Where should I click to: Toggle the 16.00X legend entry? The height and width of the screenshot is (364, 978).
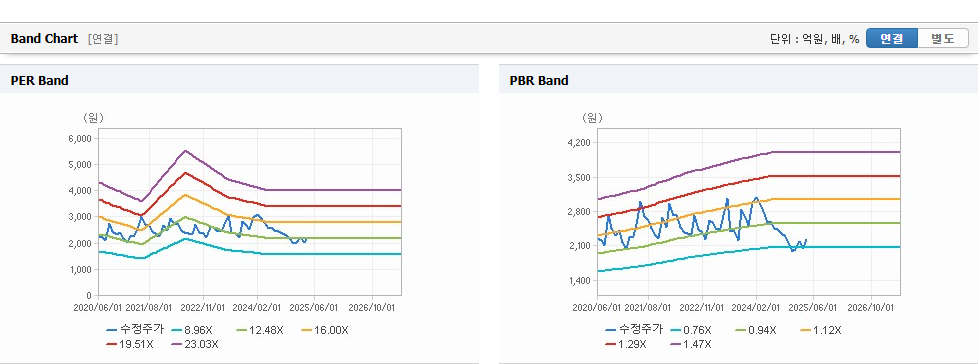(x=324, y=330)
